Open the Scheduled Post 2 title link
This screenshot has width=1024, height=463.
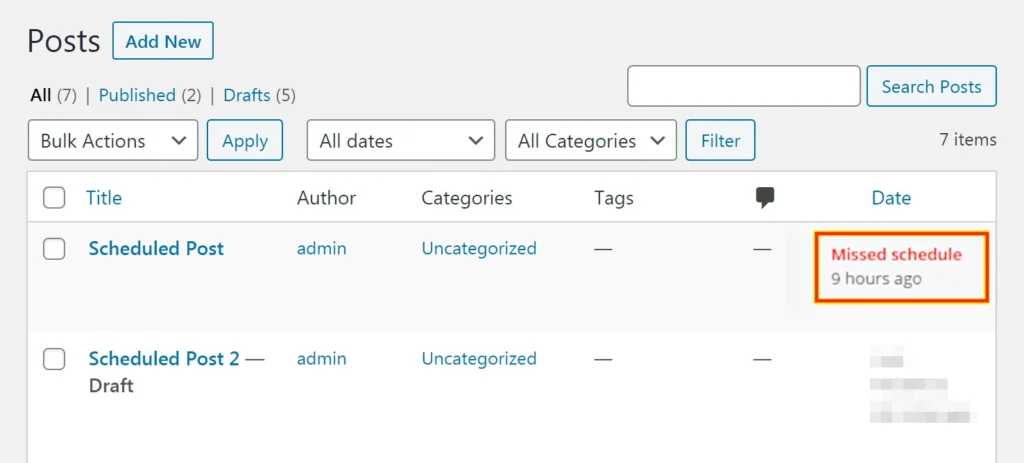(x=164, y=359)
